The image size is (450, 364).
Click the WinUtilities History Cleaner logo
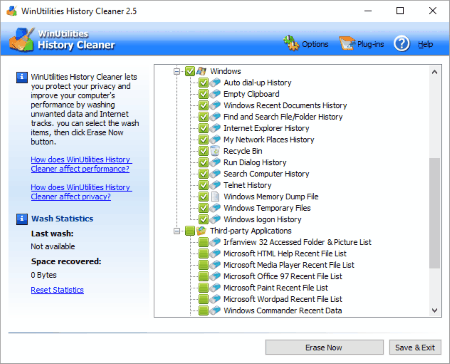pos(22,40)
